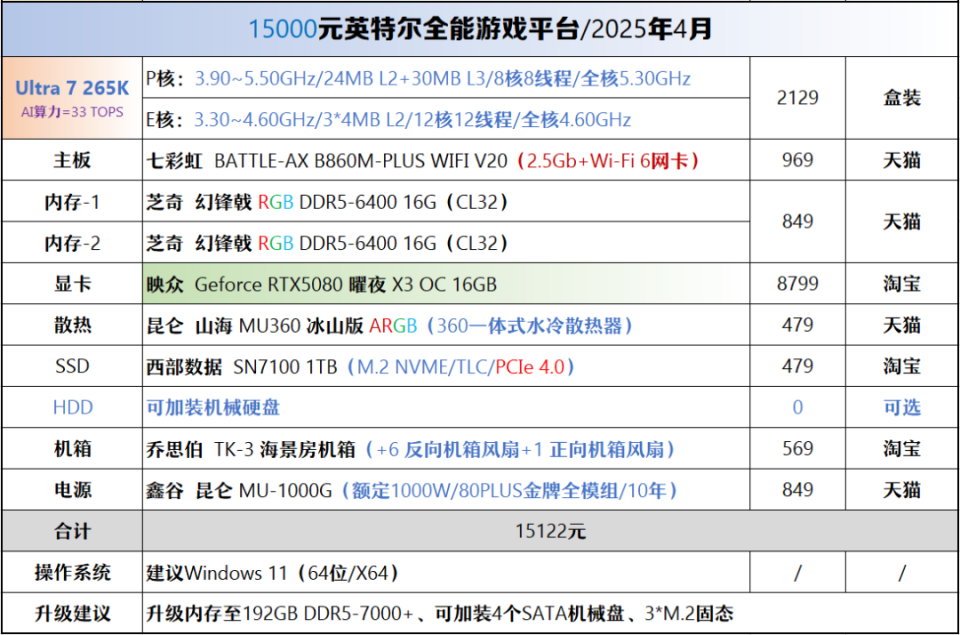Click the title "15000元英特尔全能游戏平台/2025年4月"
Image resolution: width=960 pixels, height=635 pixels.
click(480, 29)
